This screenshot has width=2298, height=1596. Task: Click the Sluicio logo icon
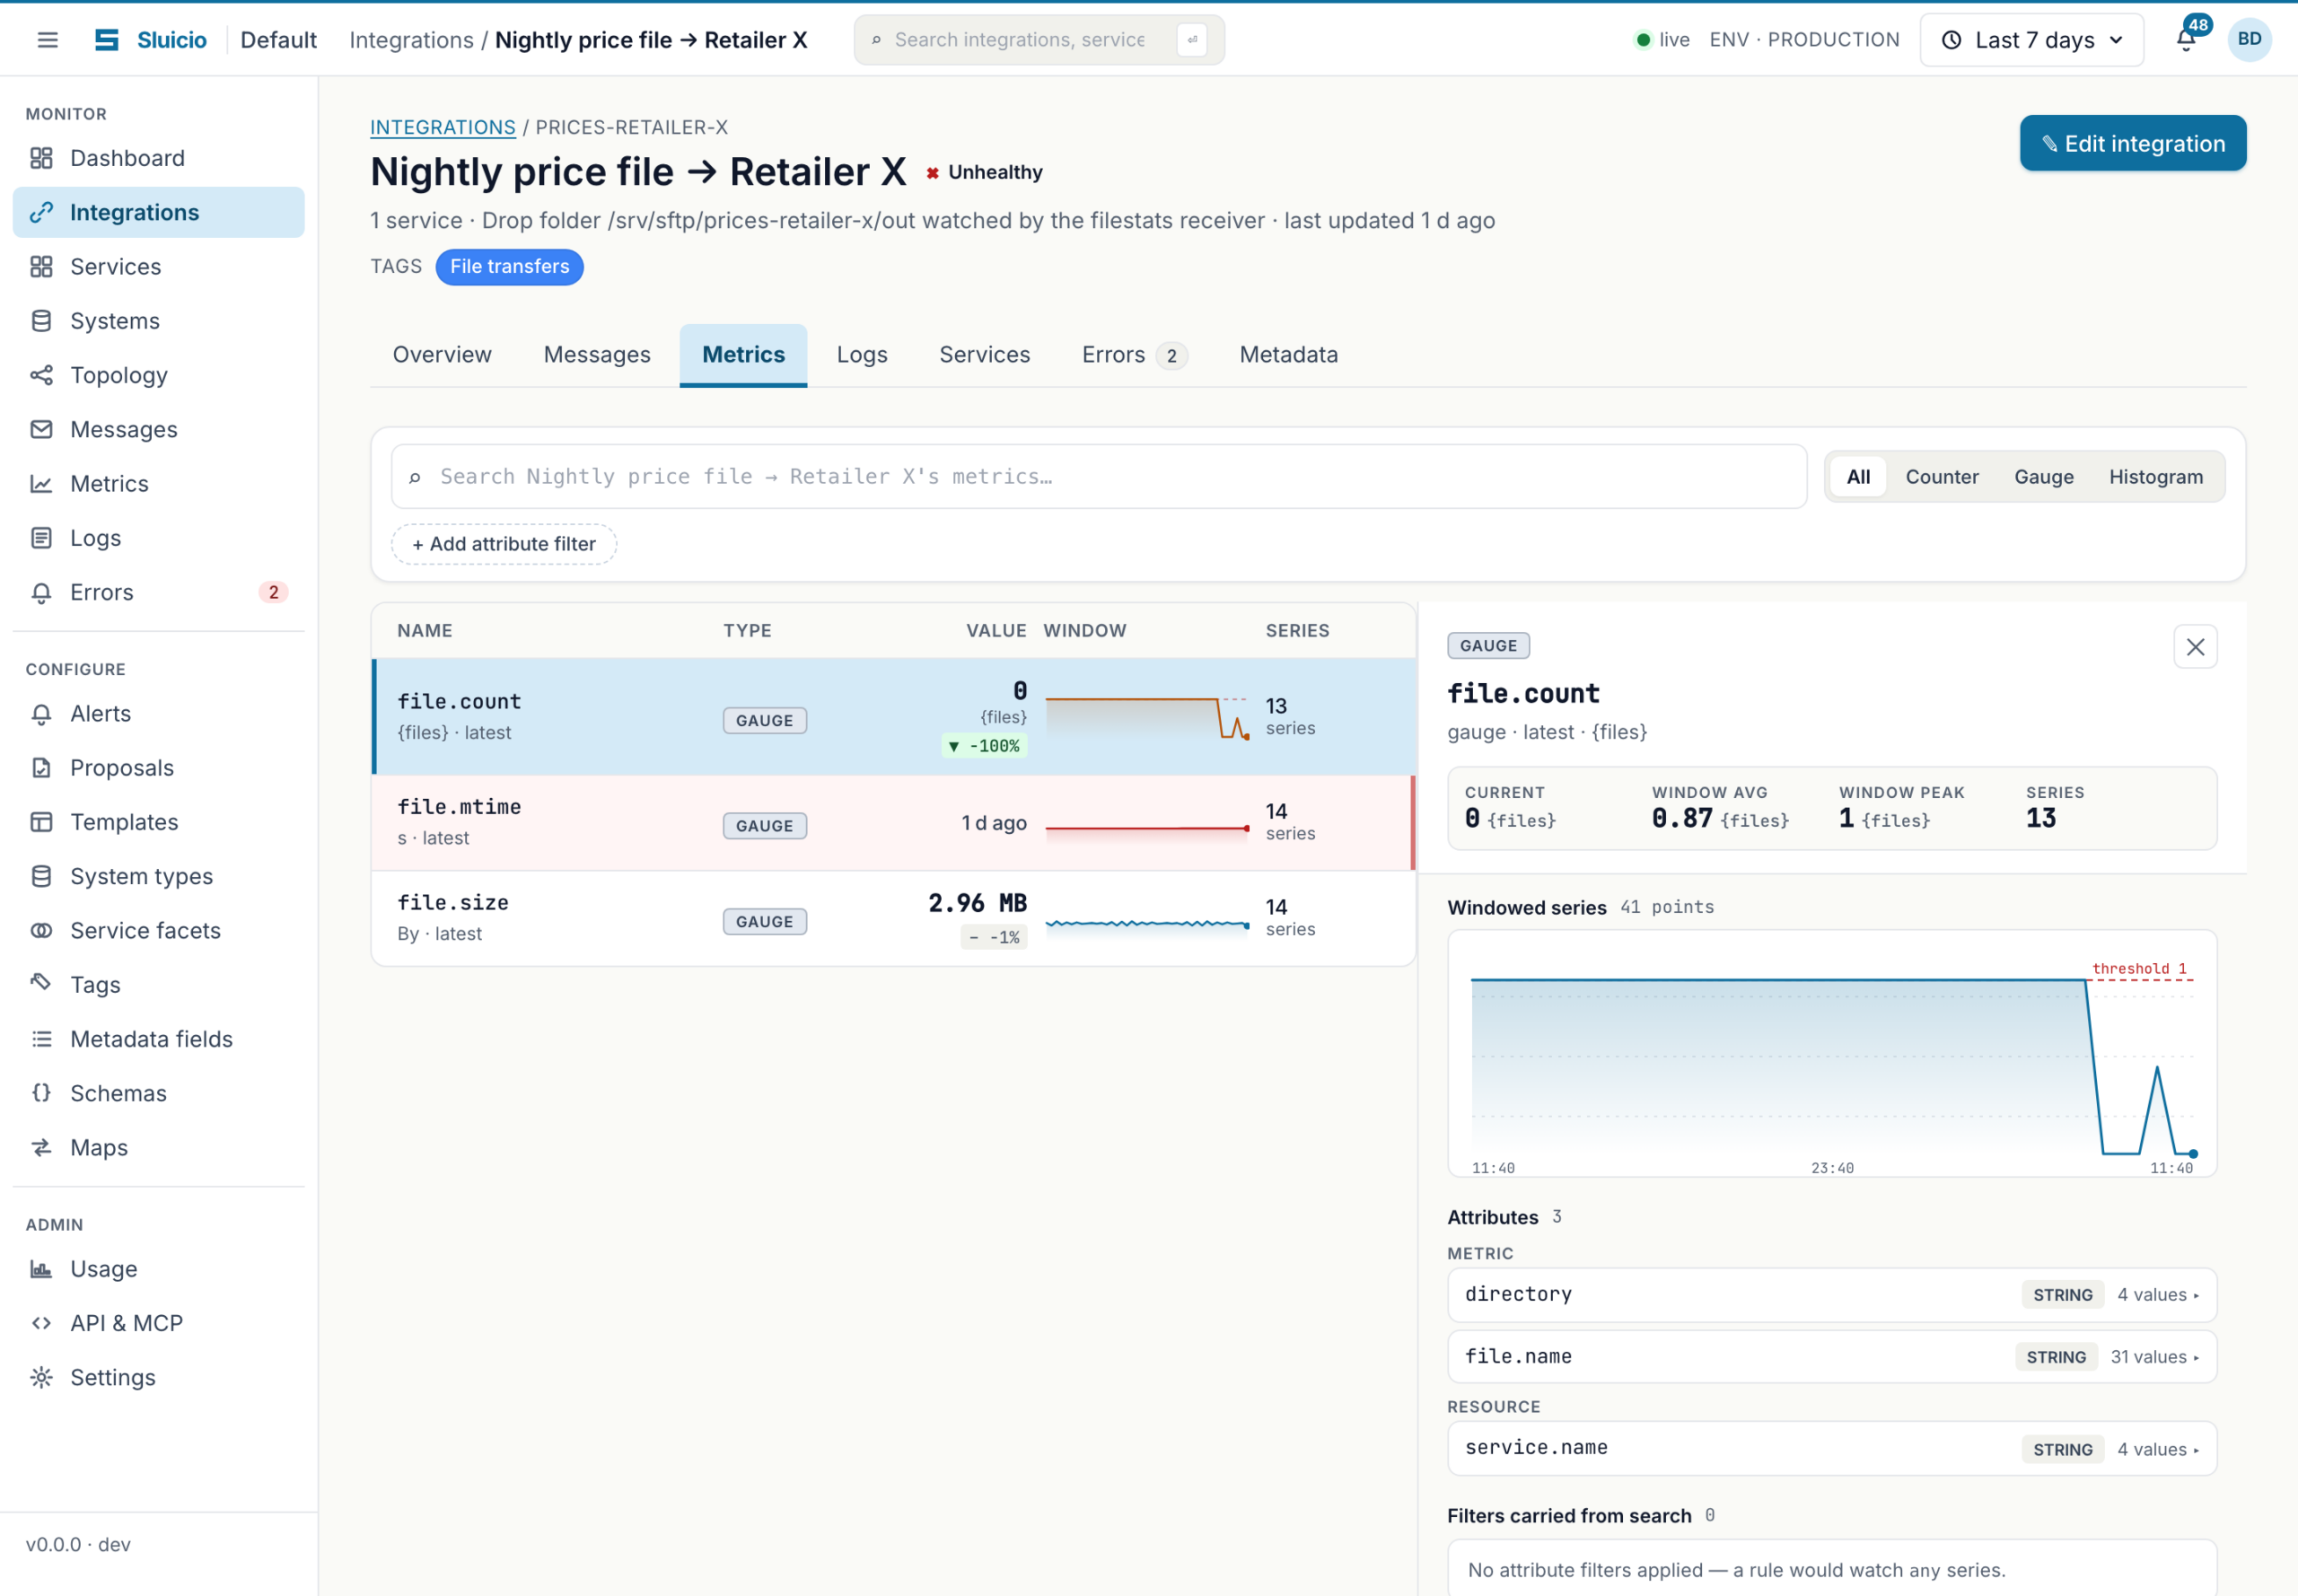(x=107, y=40)
